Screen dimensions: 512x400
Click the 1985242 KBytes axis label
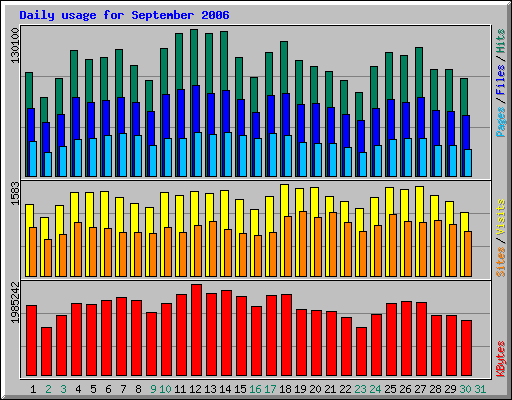(x=15, y=302)
